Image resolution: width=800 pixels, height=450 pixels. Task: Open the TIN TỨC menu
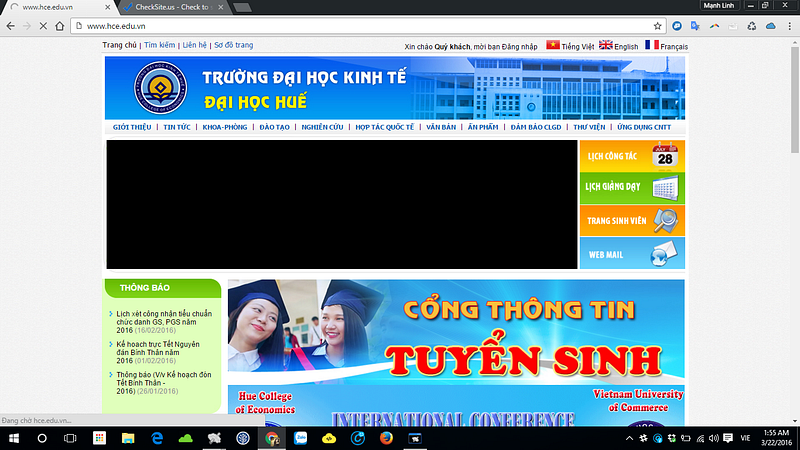pos(177,127)
